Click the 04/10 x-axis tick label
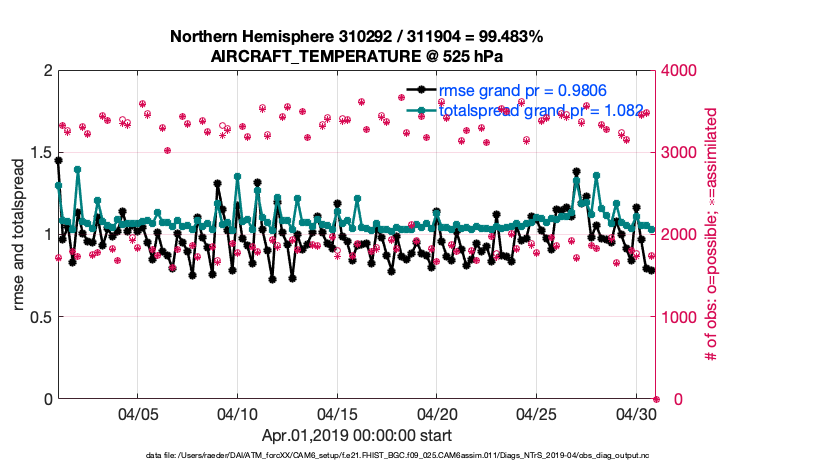Viewport: 830px width, 470px height. click(x=237, y=413)
